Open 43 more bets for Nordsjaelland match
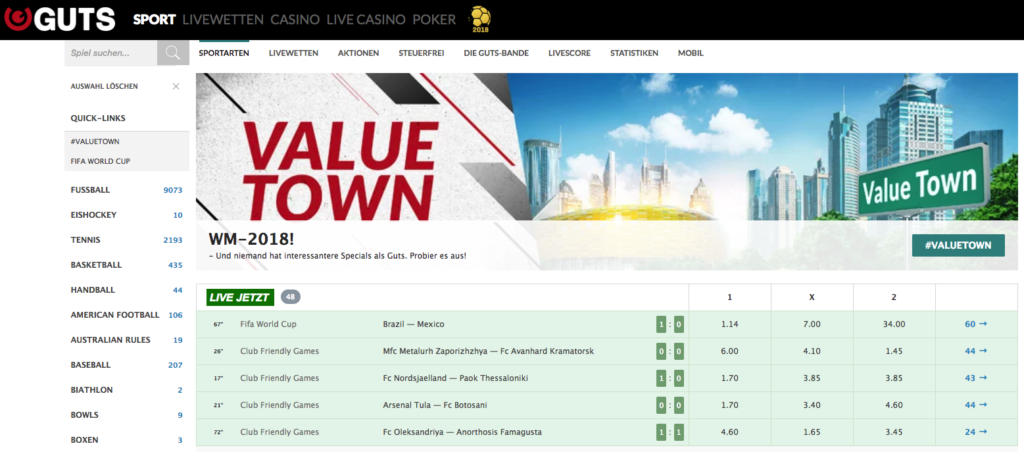The width and height of the screenshot is (1024, 452). point(976,378)
